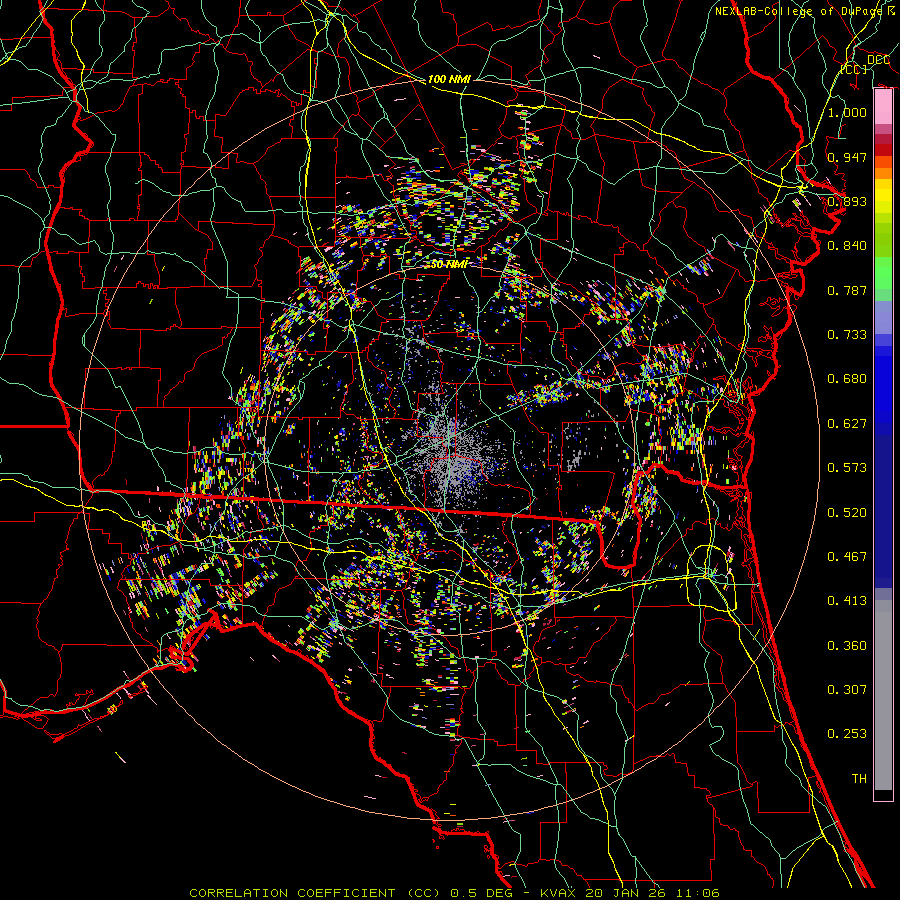Click the 100 NMI range ring label
This screenshot has height=900, width=900.
[x=447, y=78]
